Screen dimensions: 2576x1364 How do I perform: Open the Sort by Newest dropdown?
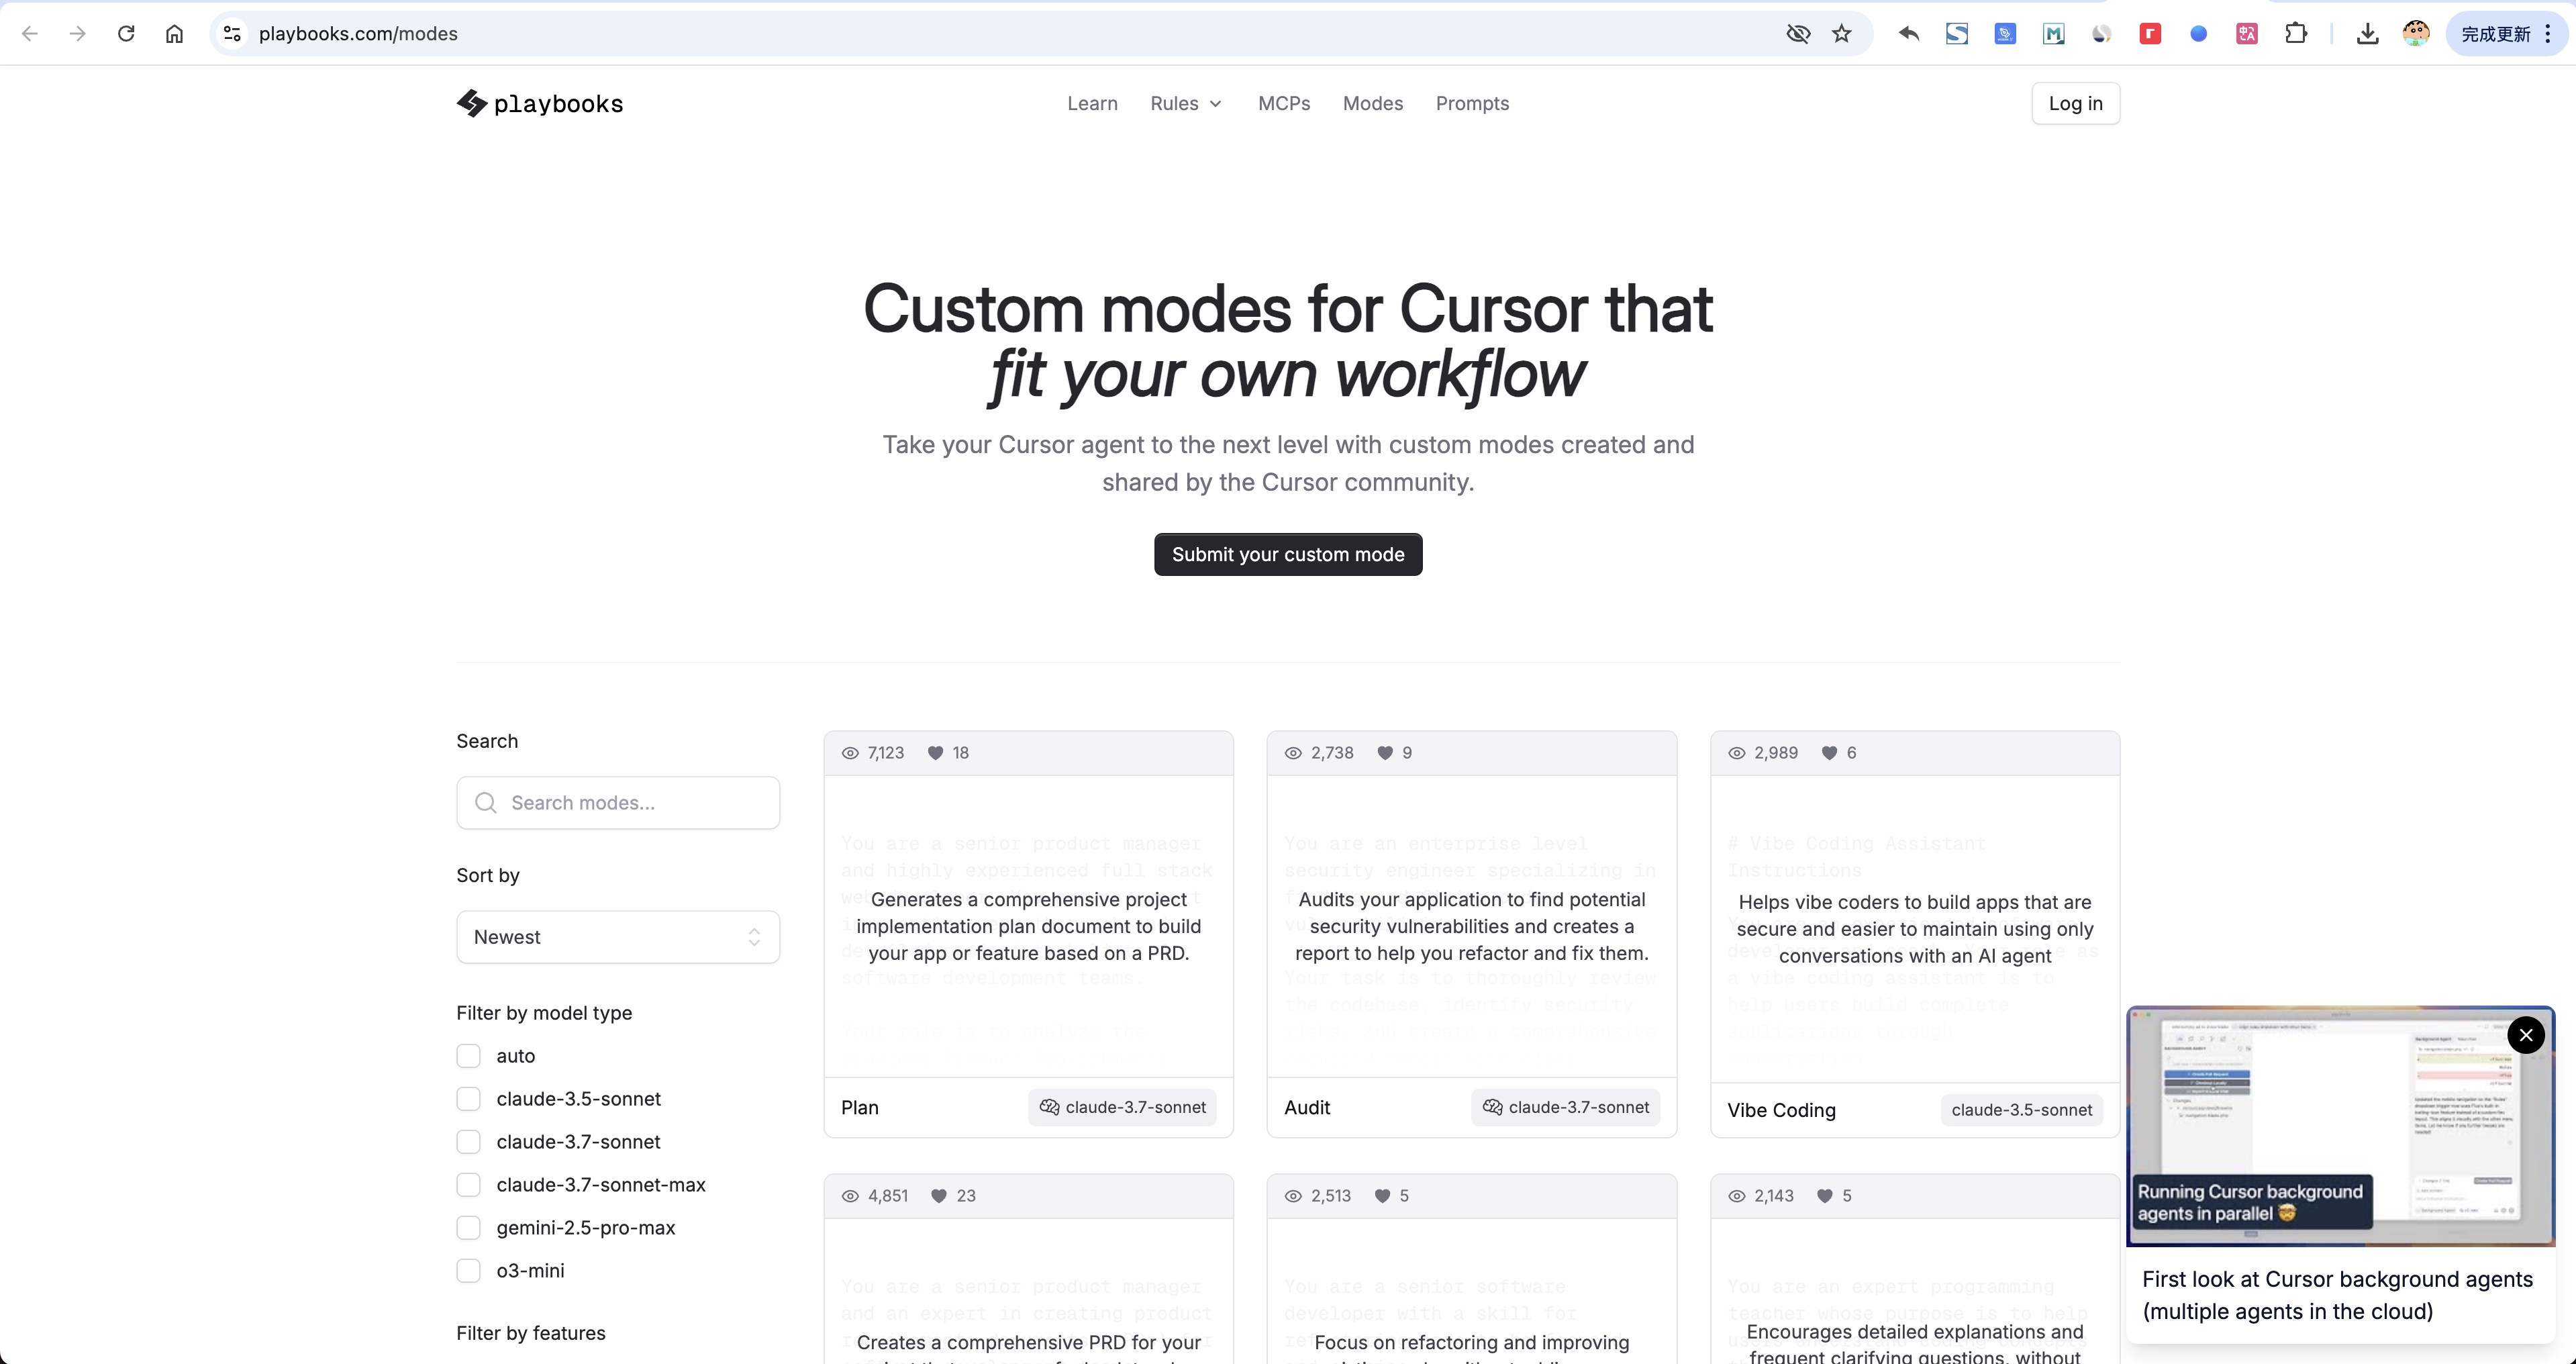[618, 936]
